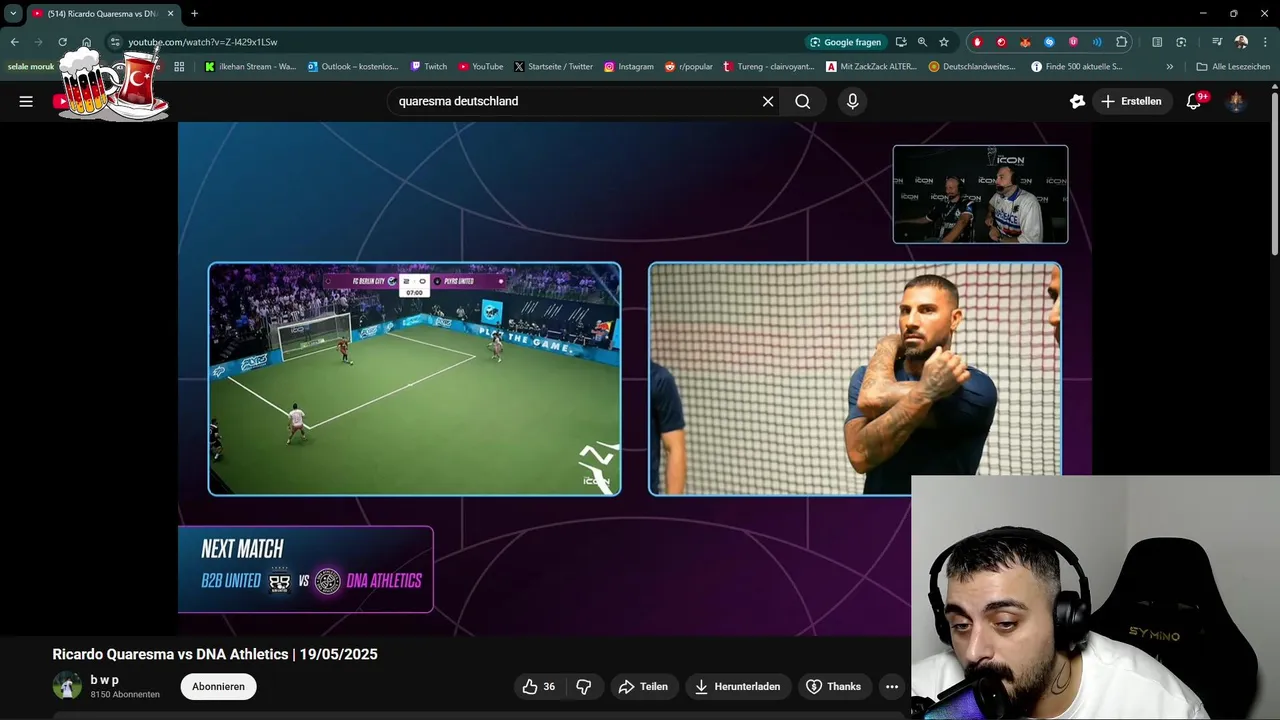
Task: Open the YouTube account avatar menu
Action: pyautogui.click(x=1236, y=101)
